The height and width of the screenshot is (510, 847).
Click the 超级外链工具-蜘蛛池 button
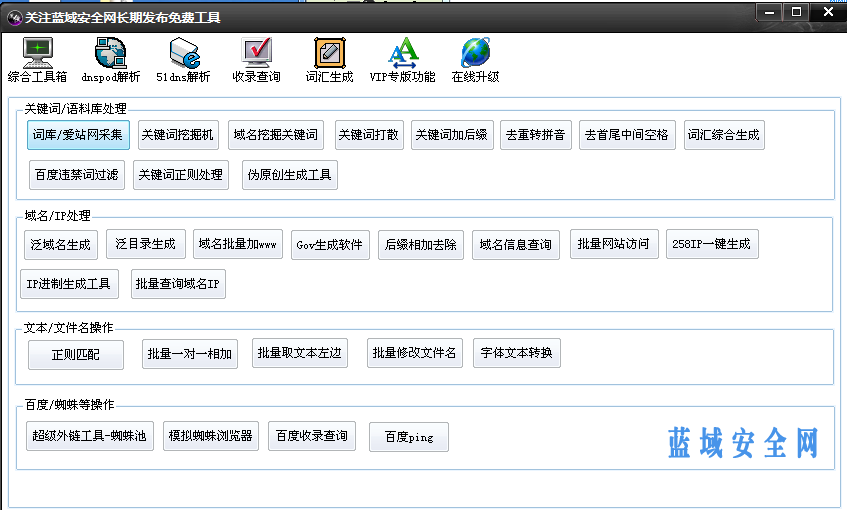pos(89,436)
